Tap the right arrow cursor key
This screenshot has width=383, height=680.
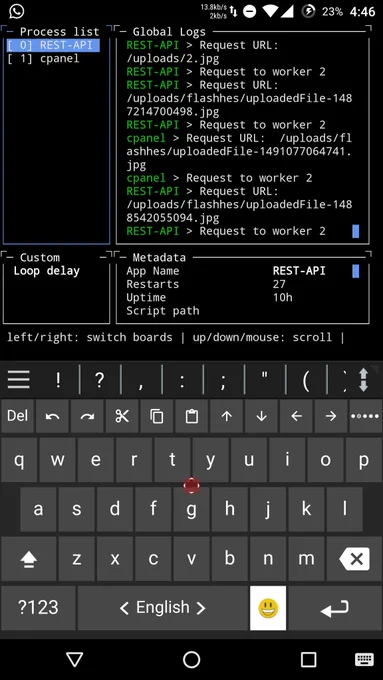pyautogui.click(x=331, y=416)
